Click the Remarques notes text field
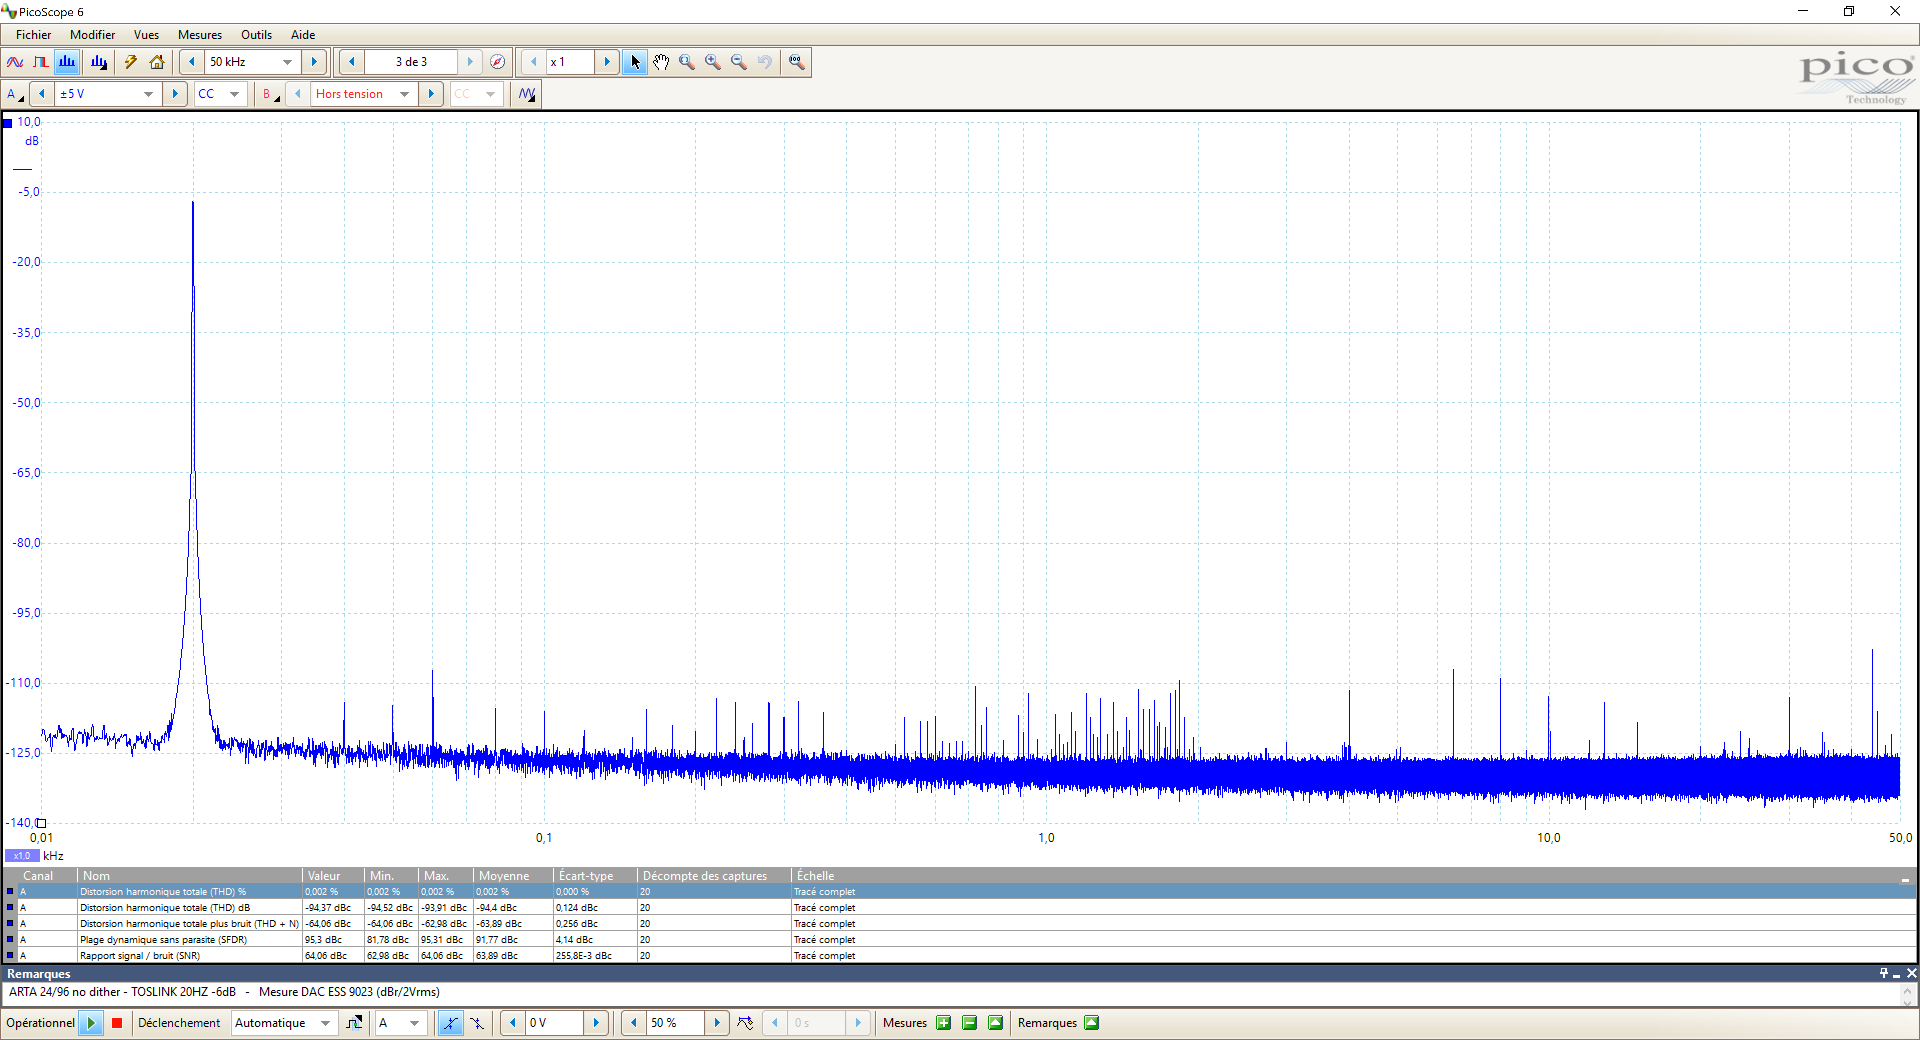 click(x=950, y=993)
